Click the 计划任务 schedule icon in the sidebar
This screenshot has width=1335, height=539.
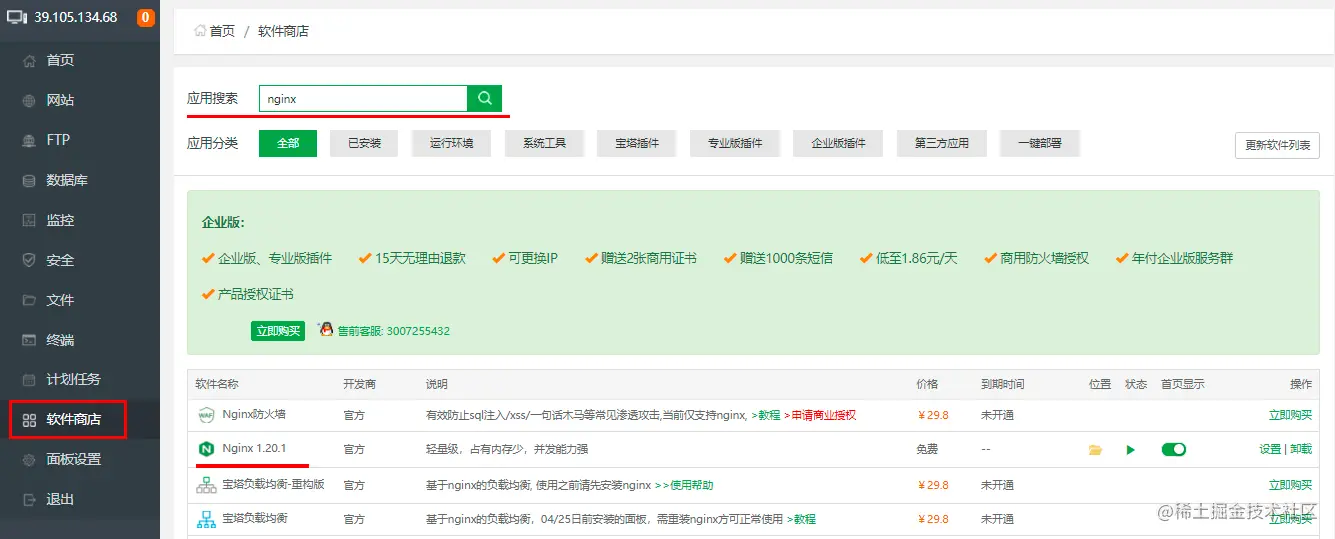29,379
